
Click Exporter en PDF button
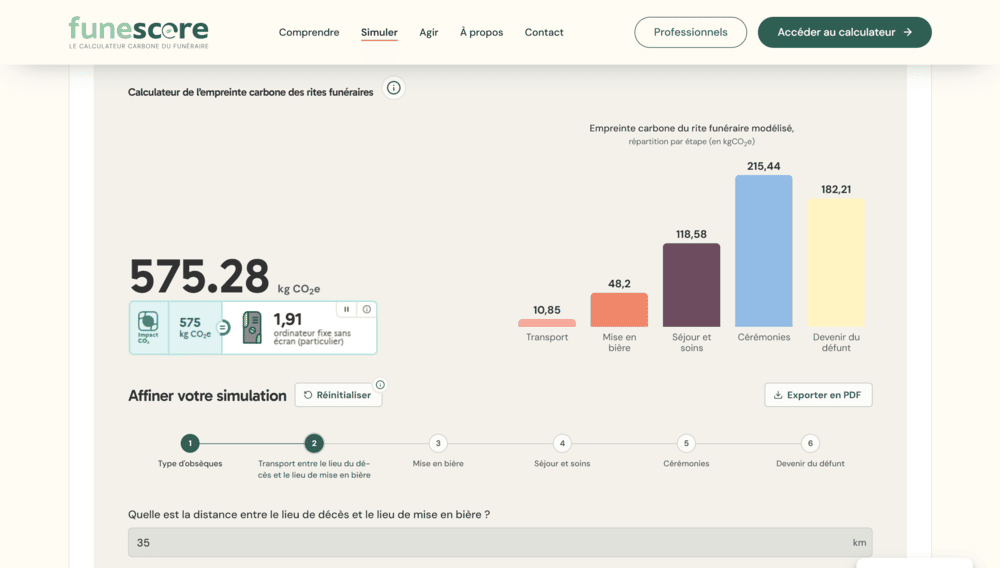[818, 395]
